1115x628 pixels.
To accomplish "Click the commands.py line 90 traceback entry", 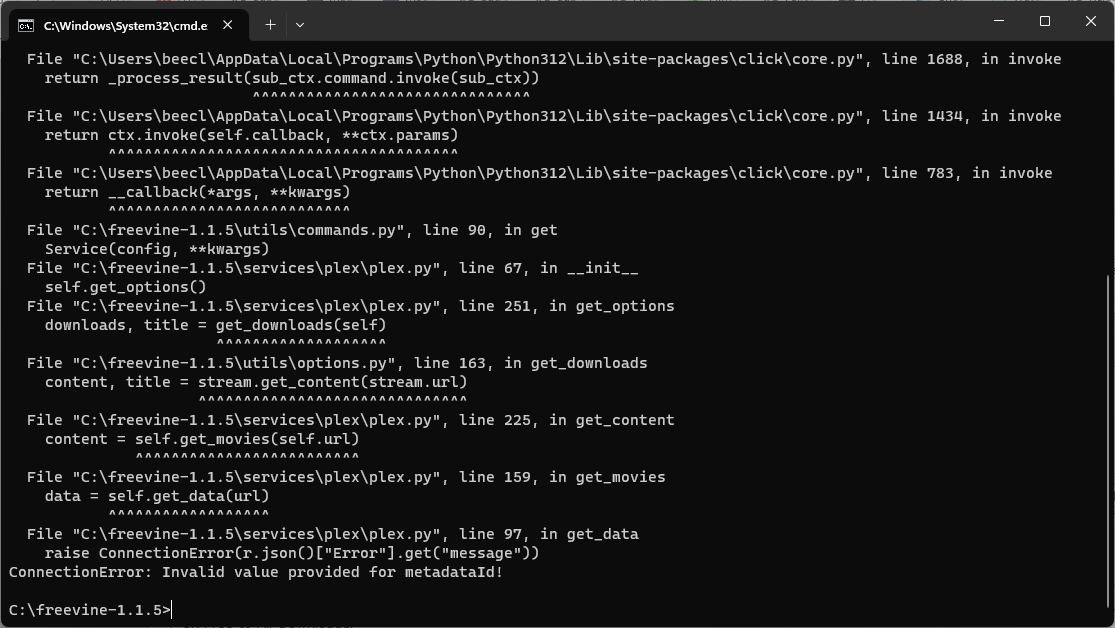I will click(x=292, y=230).
